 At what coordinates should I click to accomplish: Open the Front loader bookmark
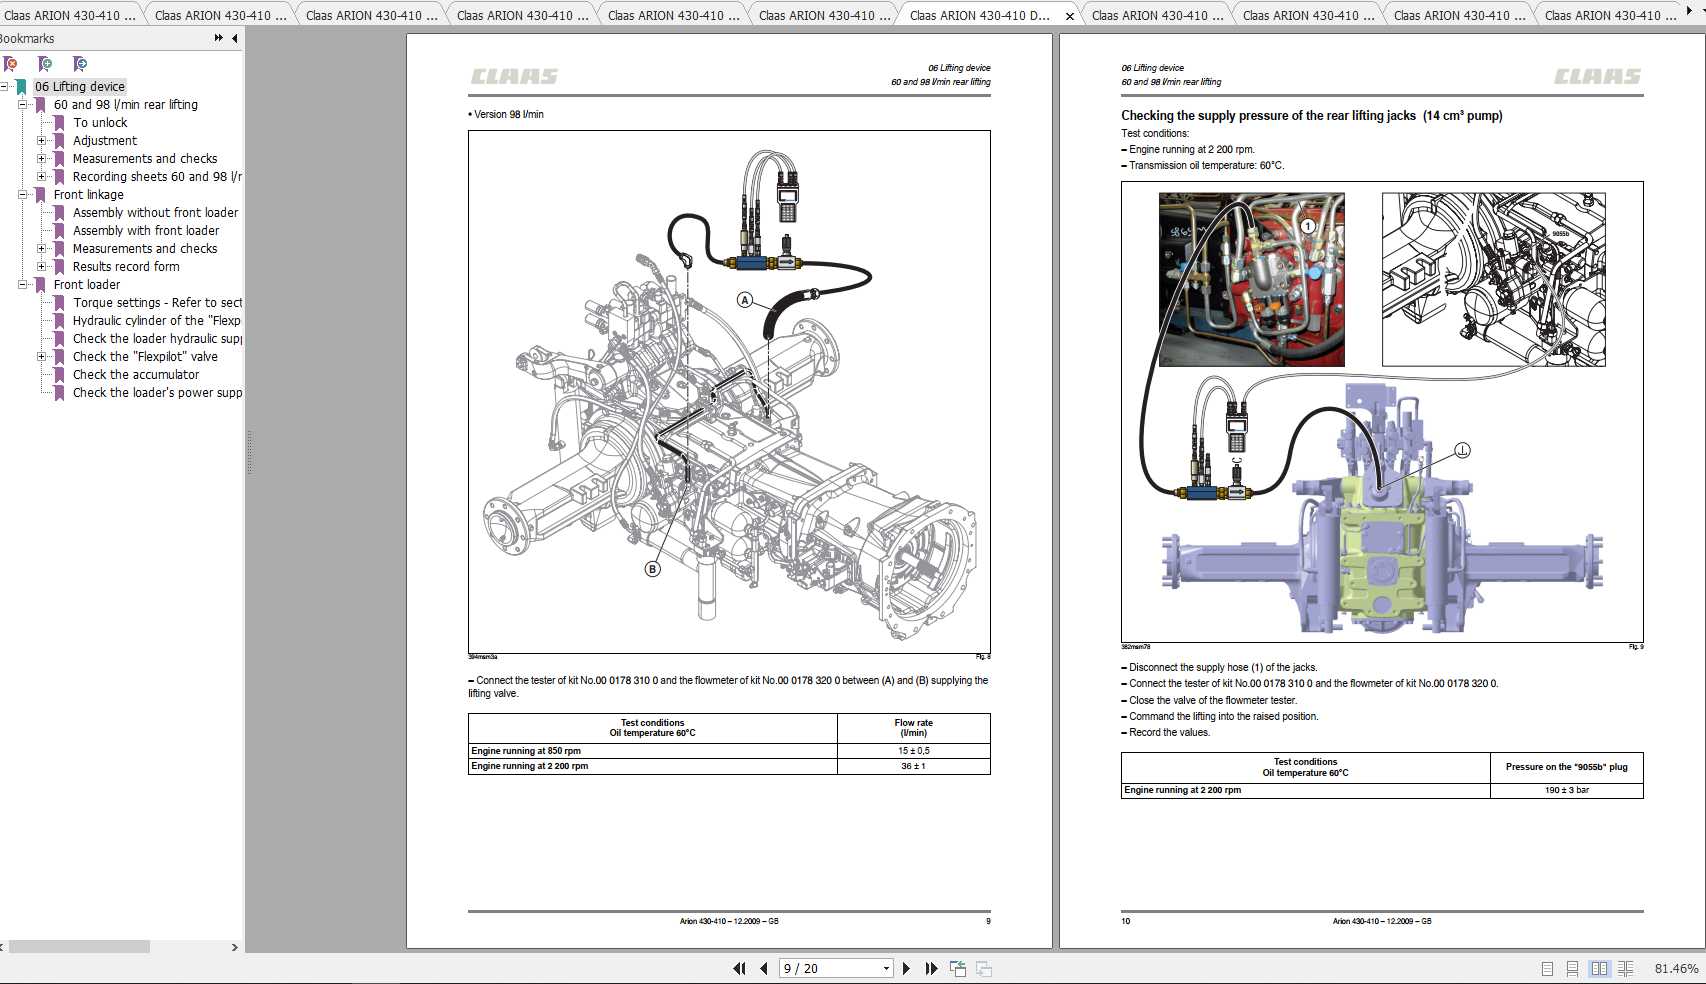pos(87,285)
